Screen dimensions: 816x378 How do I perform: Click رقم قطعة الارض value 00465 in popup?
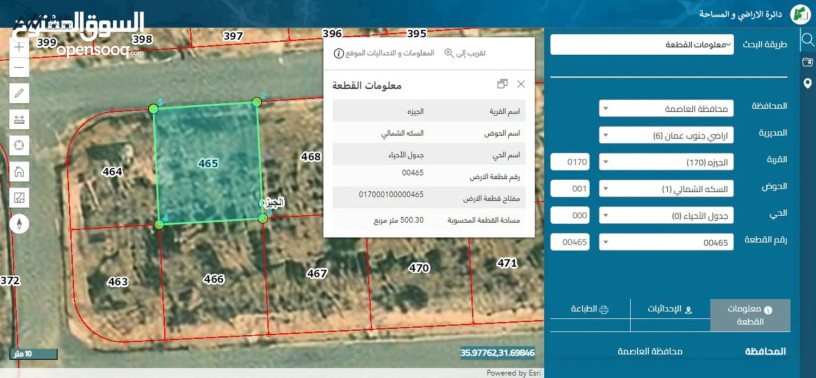(413, 173)
